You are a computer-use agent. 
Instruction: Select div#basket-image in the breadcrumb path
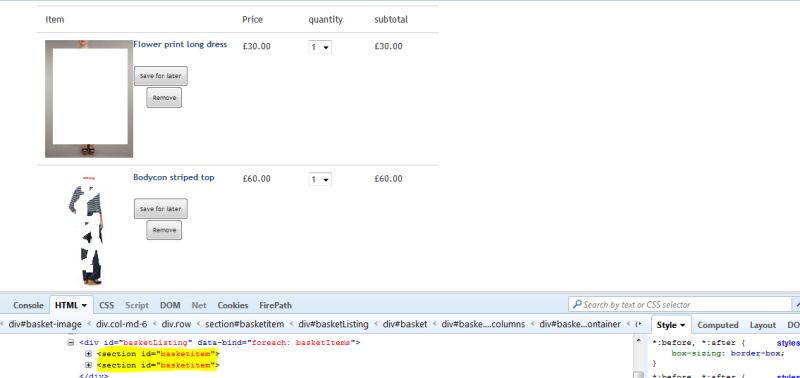tap(45, 324)
